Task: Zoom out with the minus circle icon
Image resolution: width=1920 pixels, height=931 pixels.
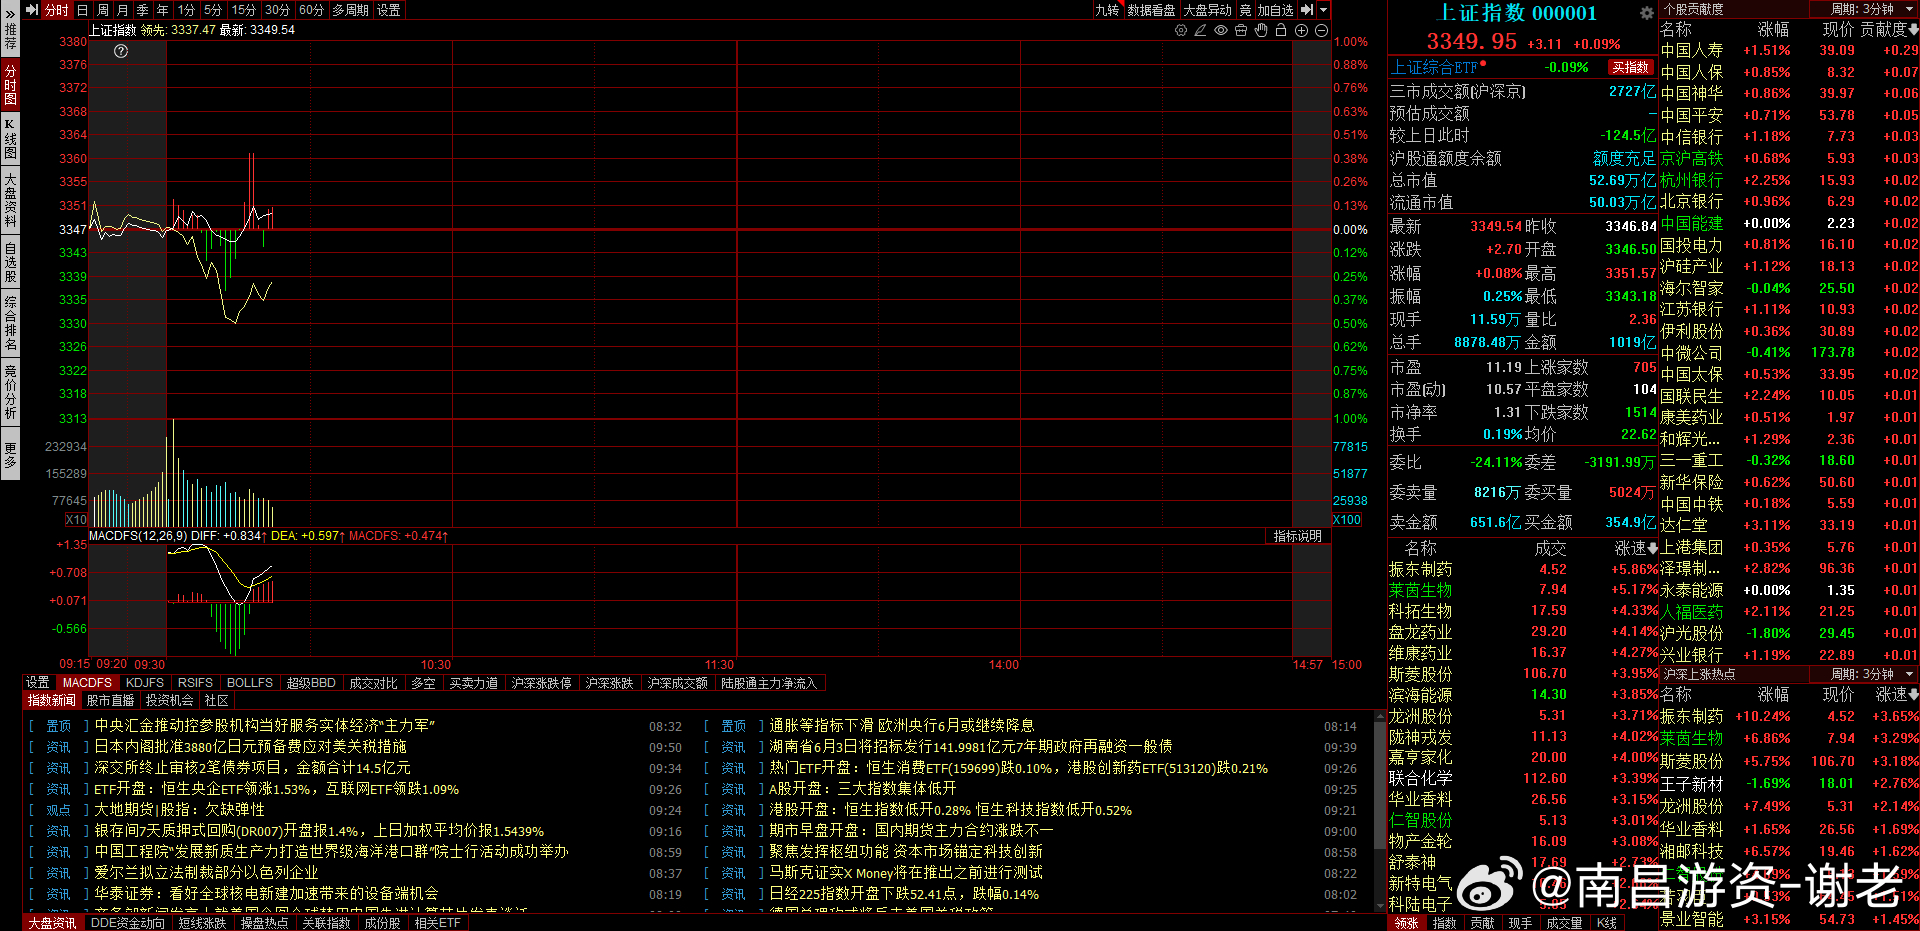Action: [x=1321, y=31]
